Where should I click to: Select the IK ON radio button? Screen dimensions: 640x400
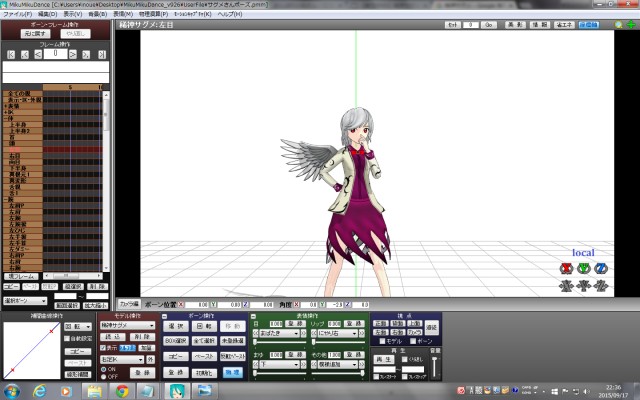click(104, 369)
